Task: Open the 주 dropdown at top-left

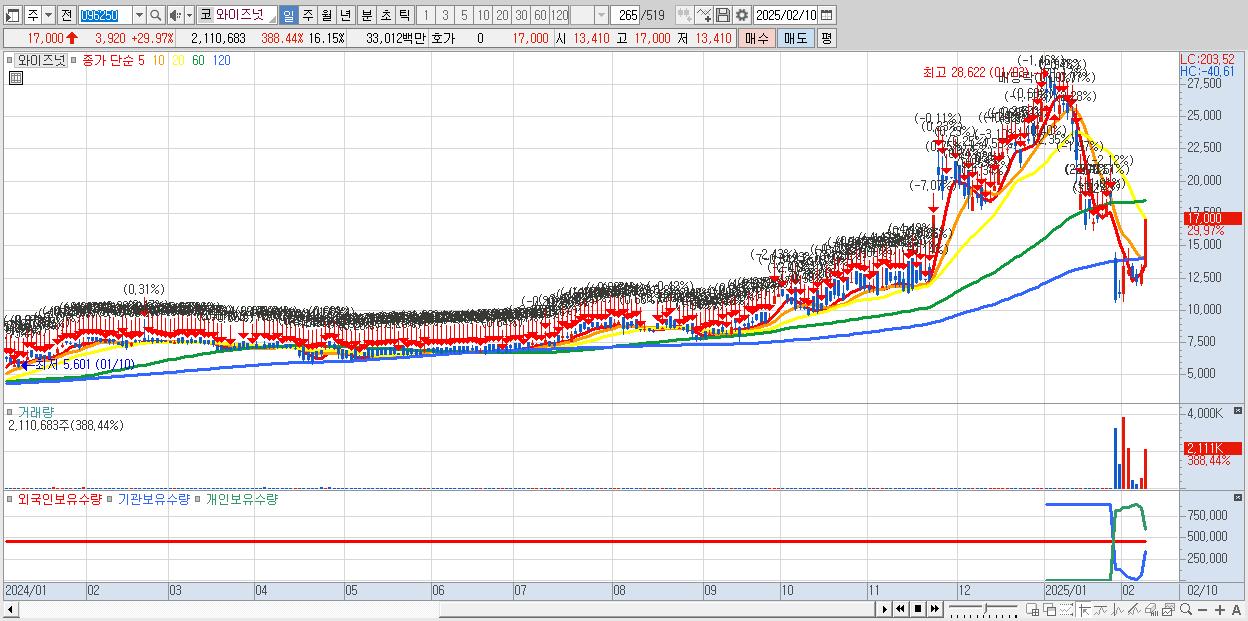Action: click(x=48, y=15)
